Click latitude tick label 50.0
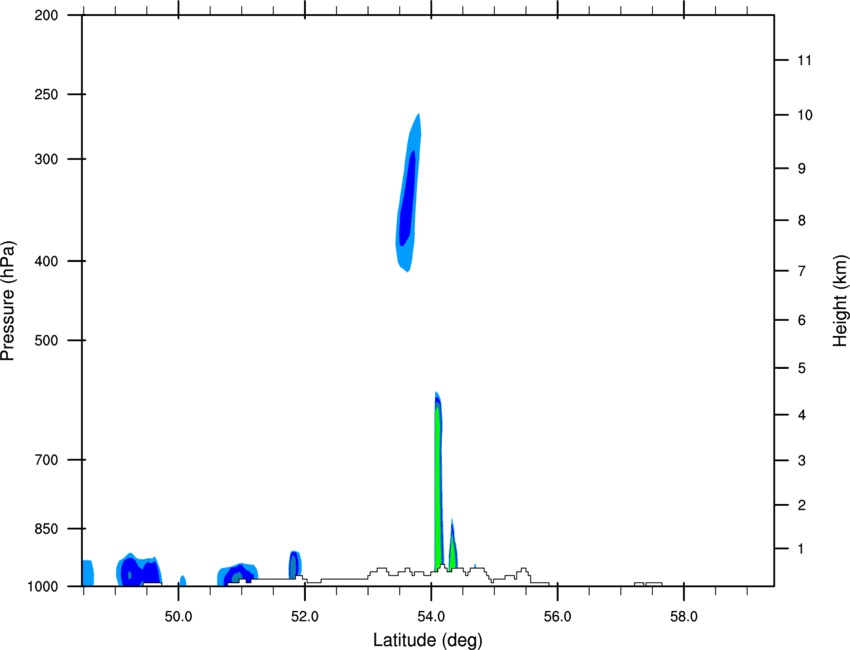This screenshot has height=650, width=850. pyautogui.click(x=178, y=617)
